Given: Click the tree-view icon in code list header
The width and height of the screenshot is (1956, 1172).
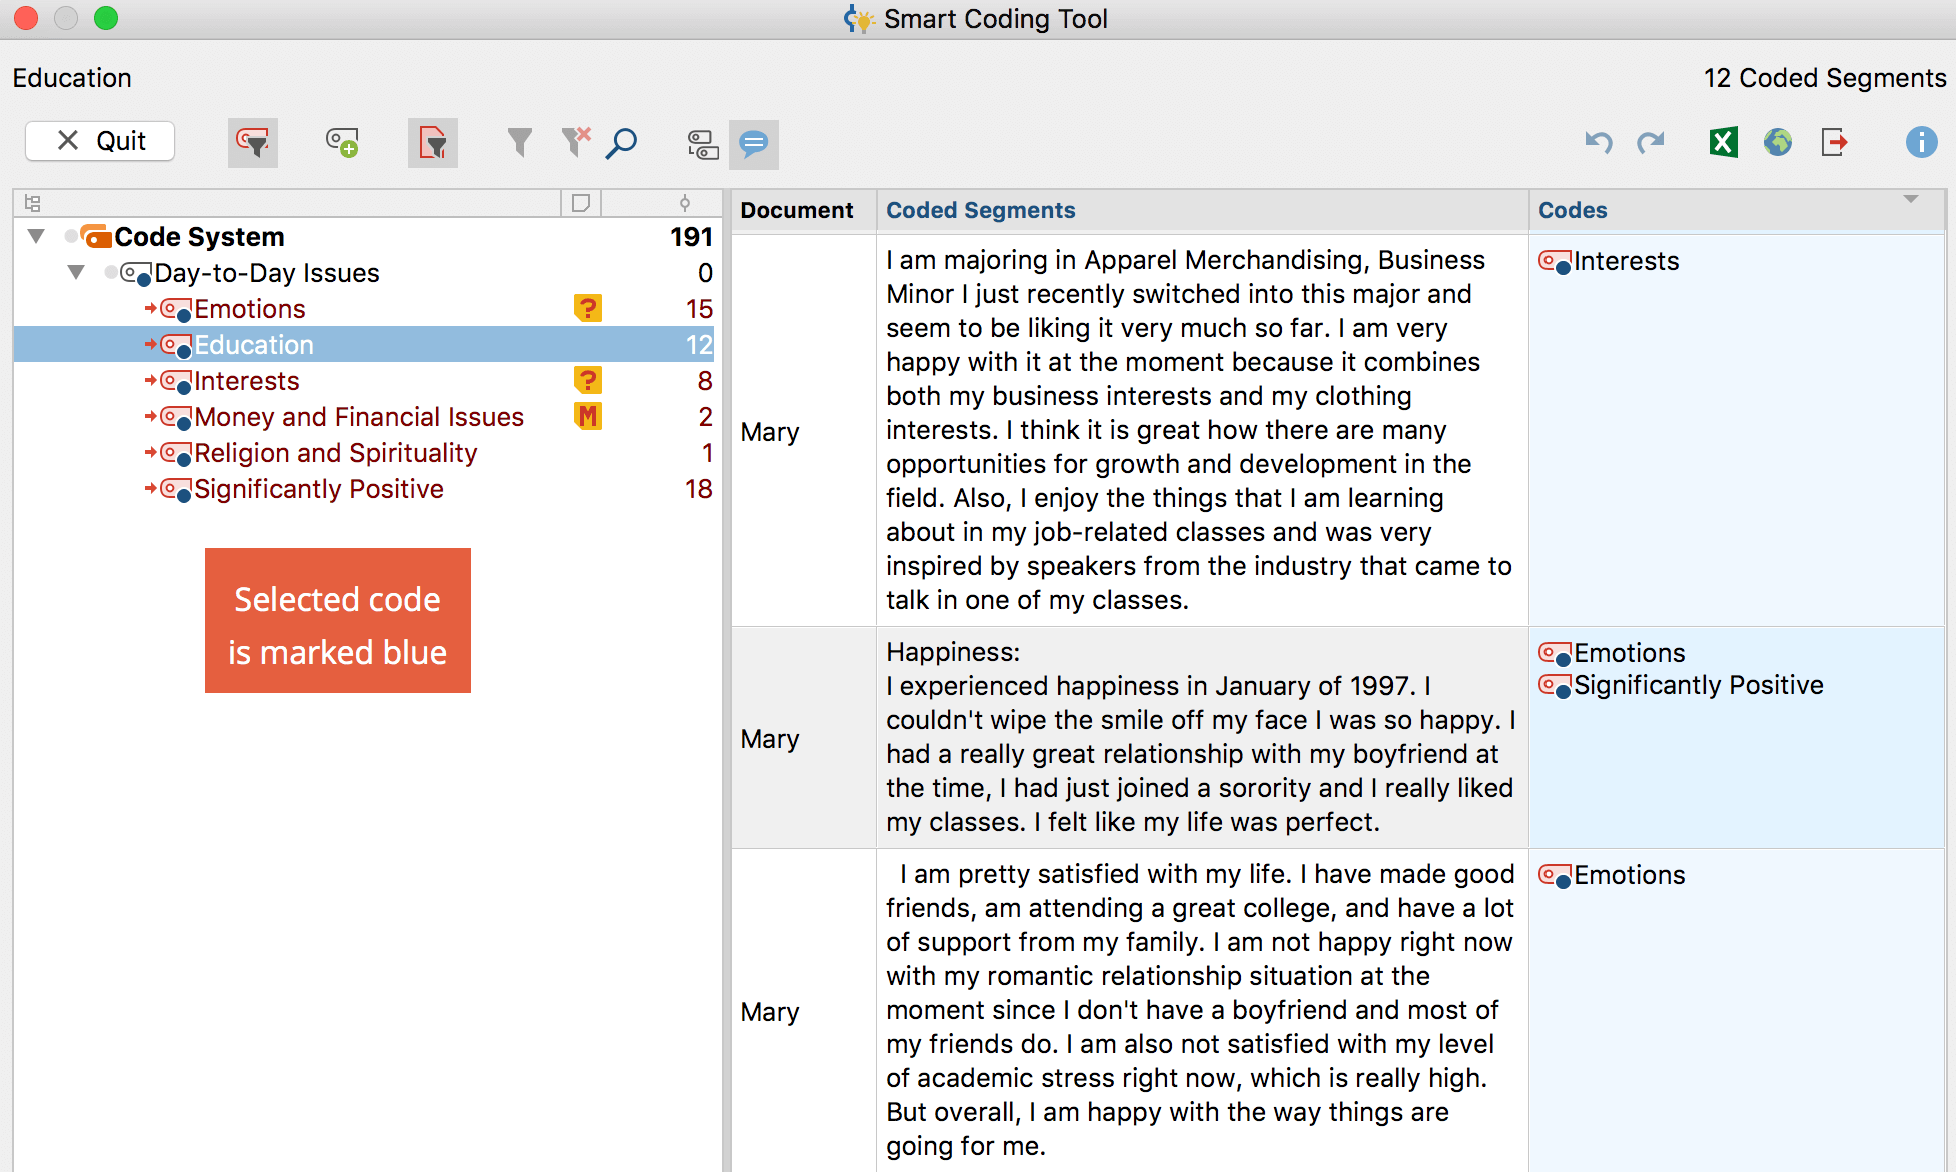Looking at the screenshot, I should click(32, 203).
